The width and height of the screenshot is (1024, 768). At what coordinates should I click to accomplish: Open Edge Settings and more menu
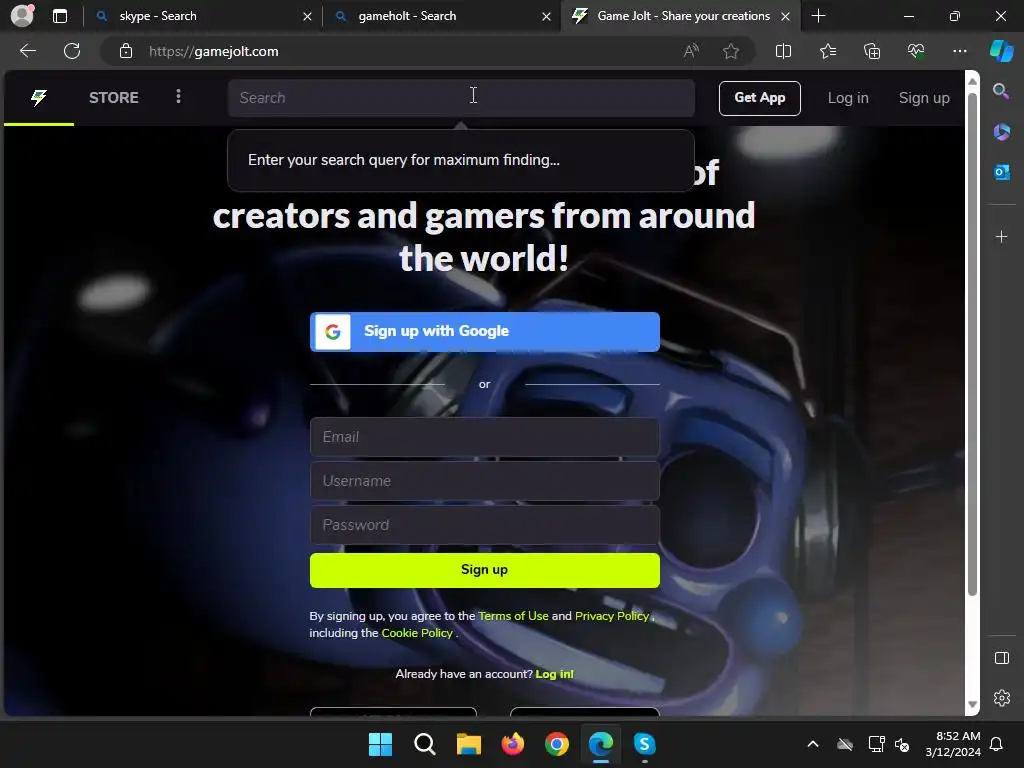point(959,51)
